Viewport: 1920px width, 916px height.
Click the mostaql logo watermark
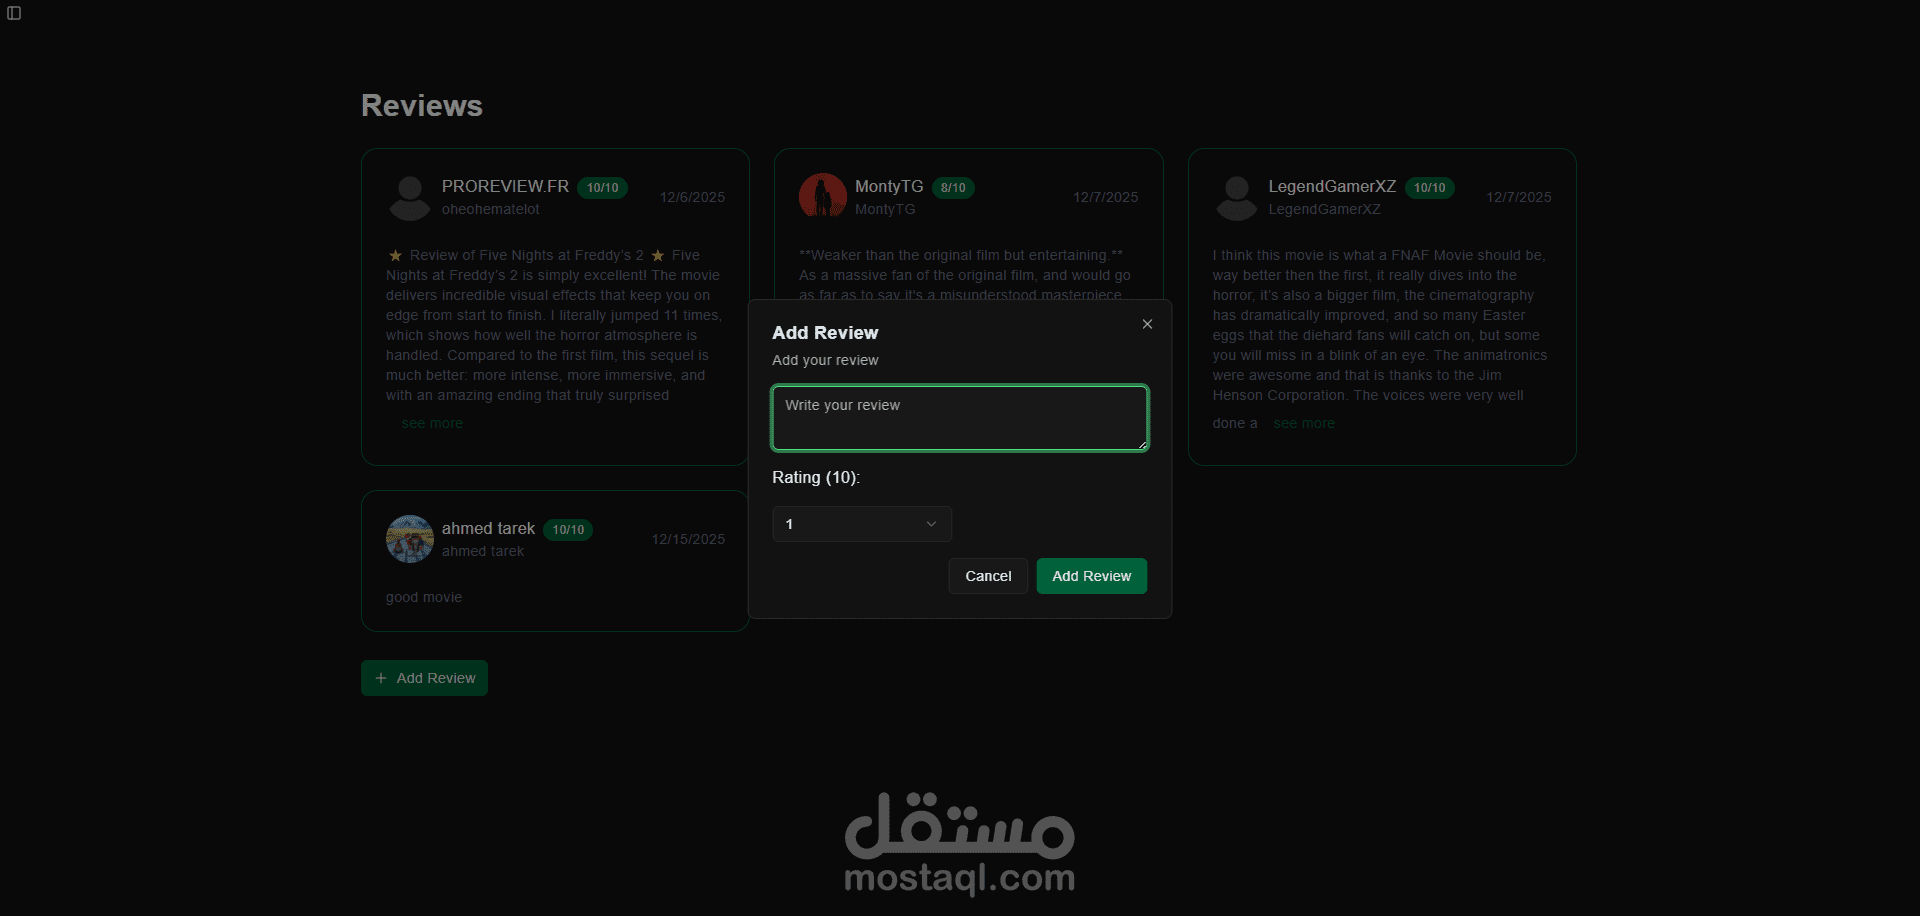(960, 844)
